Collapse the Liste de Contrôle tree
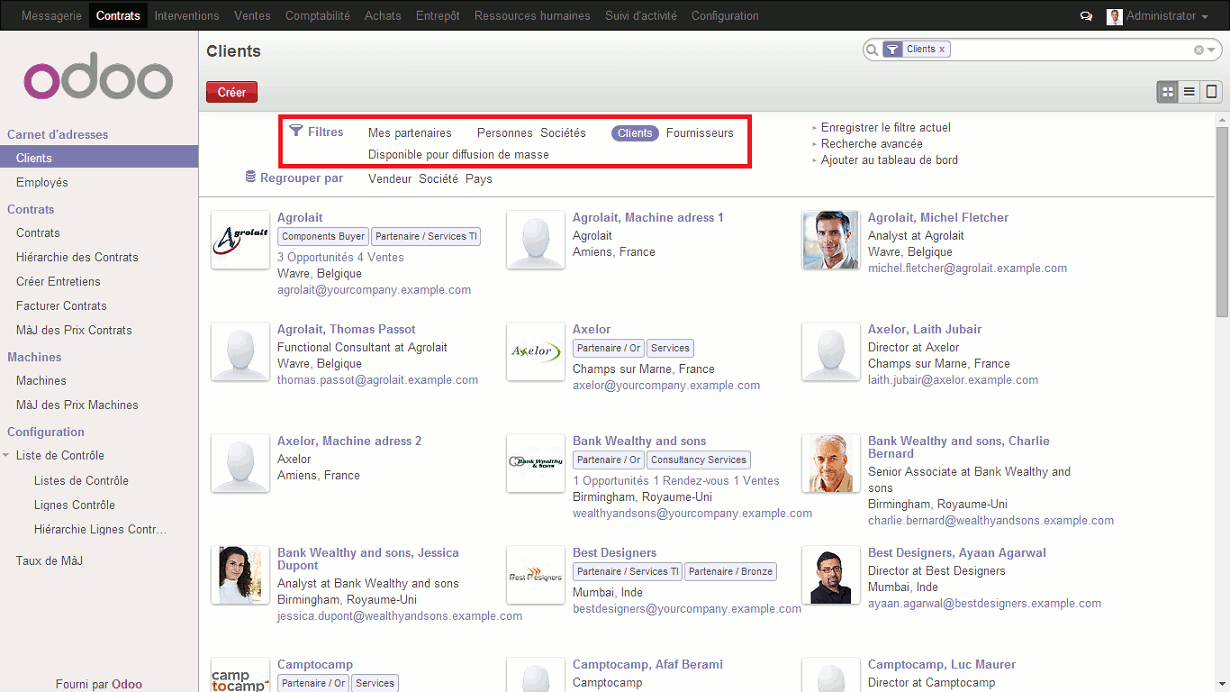 pos(7,456)
